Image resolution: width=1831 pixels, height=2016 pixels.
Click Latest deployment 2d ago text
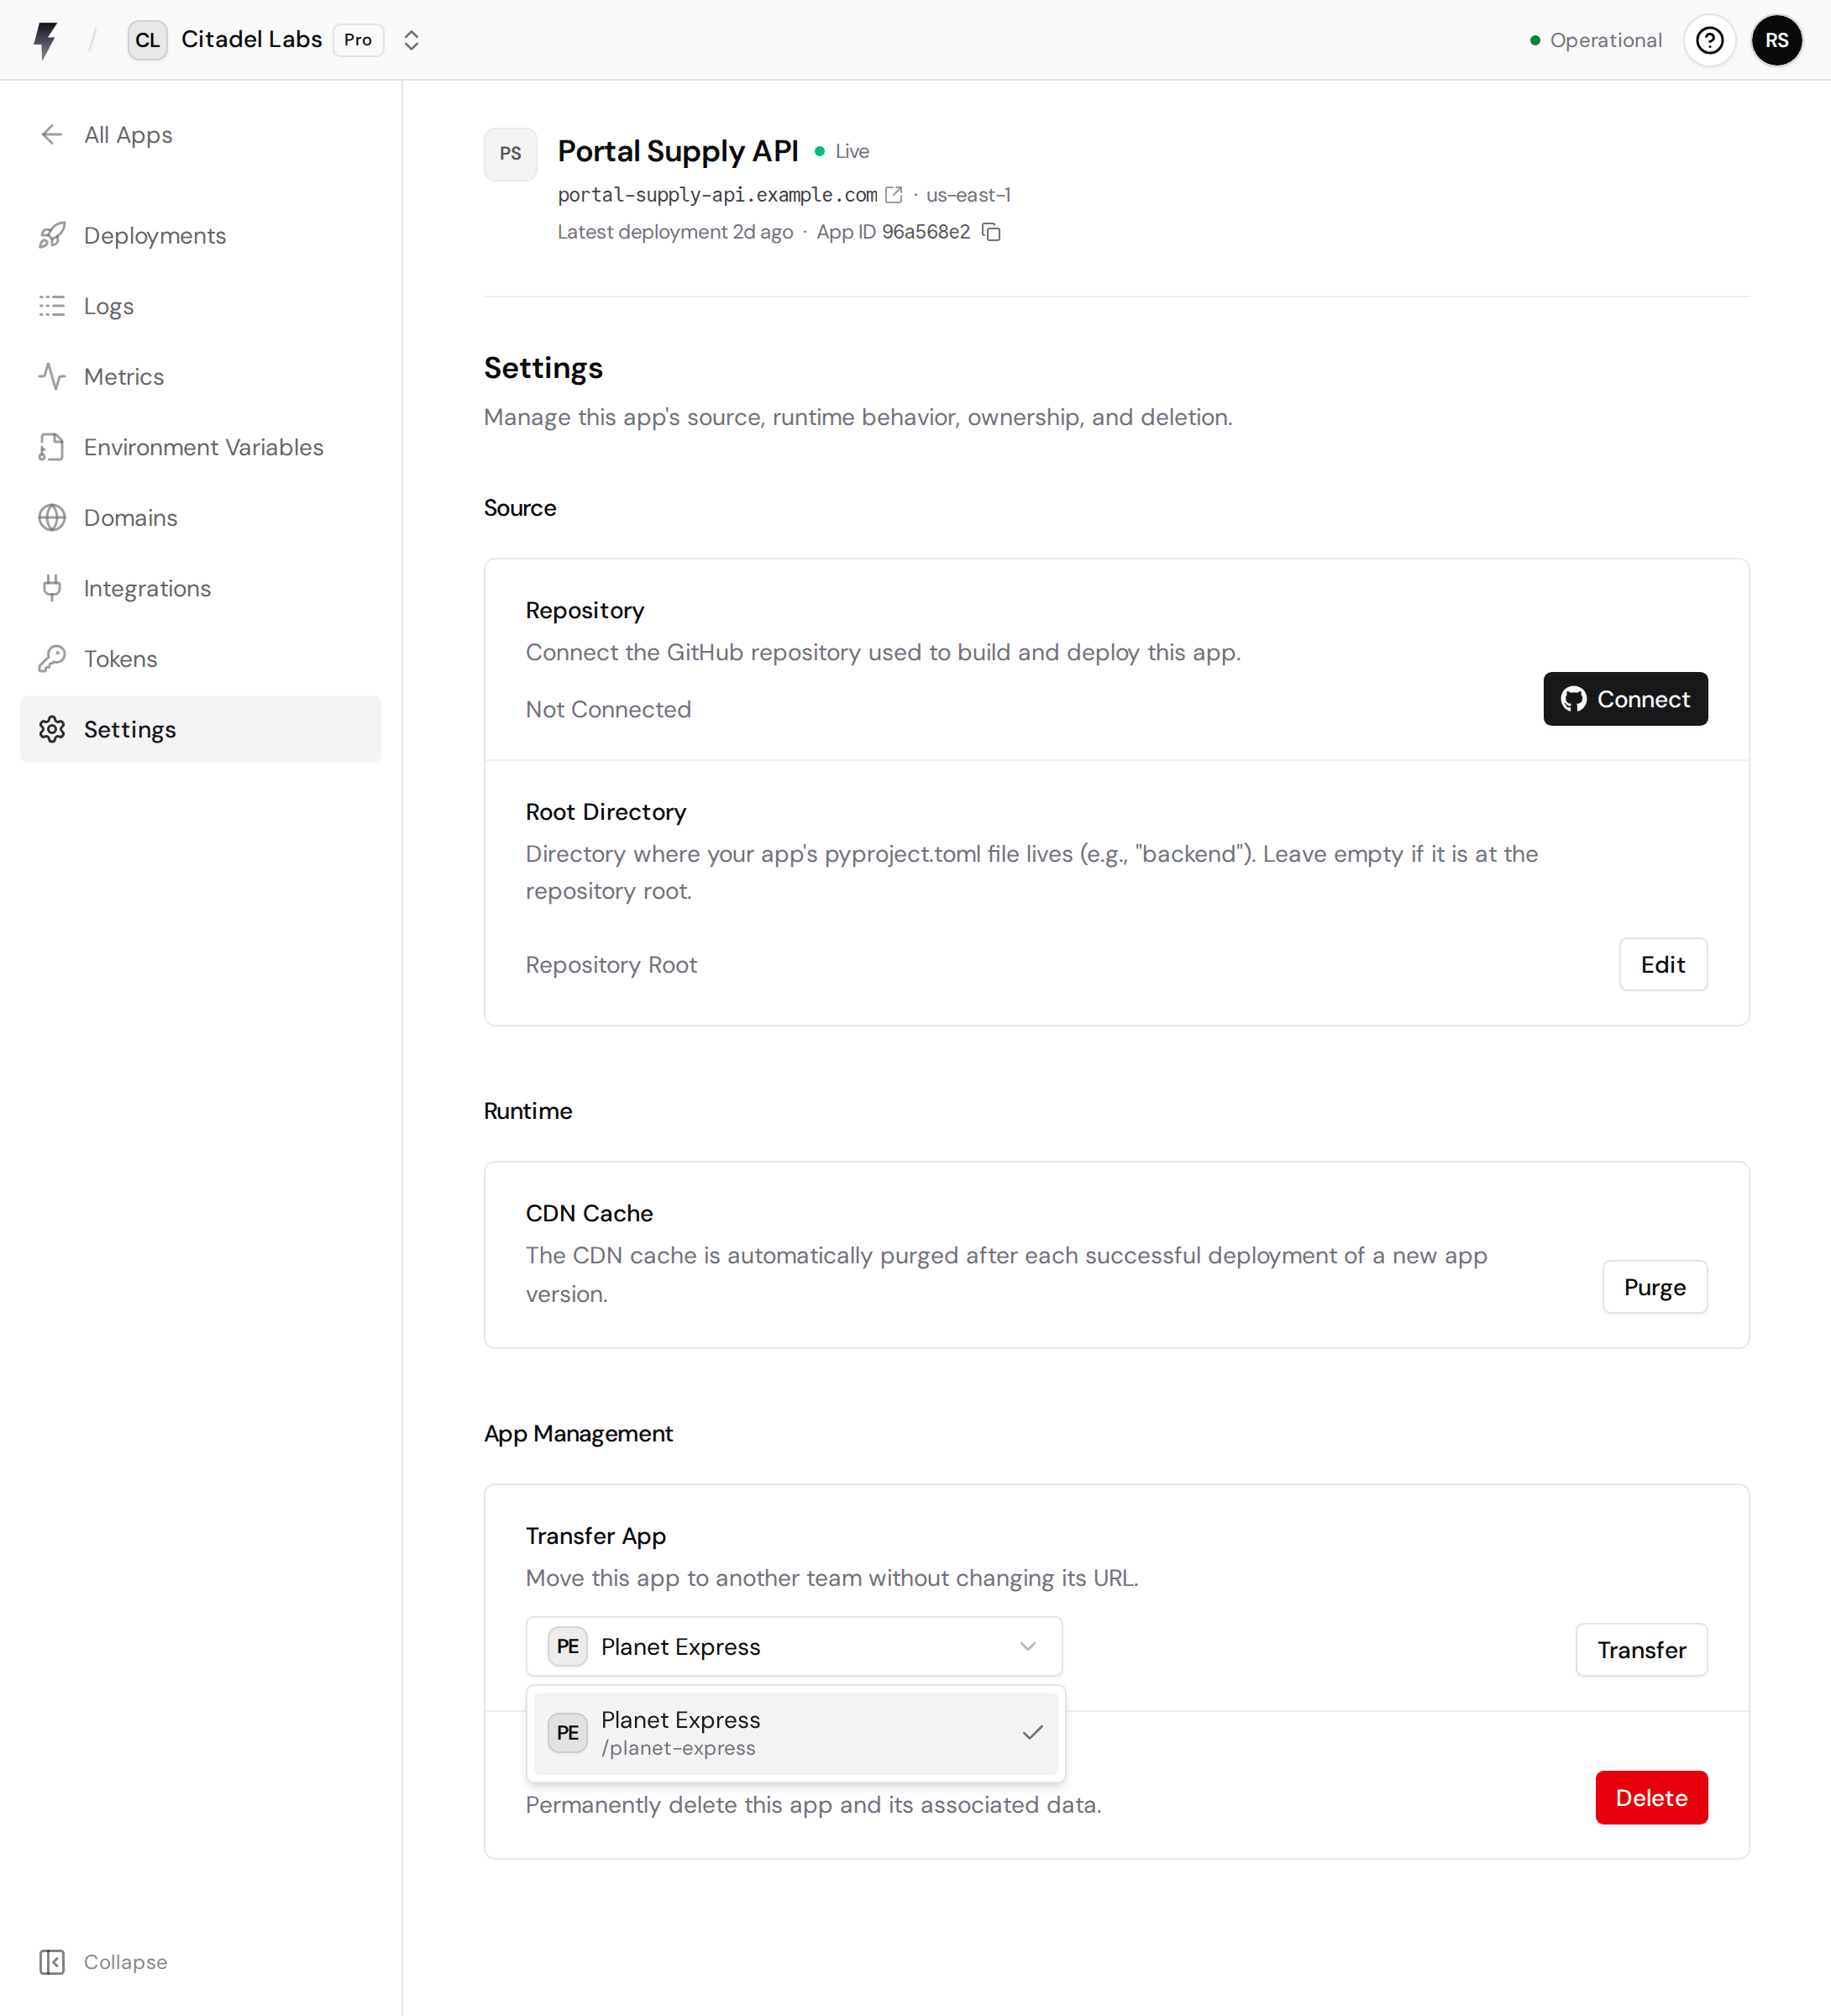click(675, 232)
